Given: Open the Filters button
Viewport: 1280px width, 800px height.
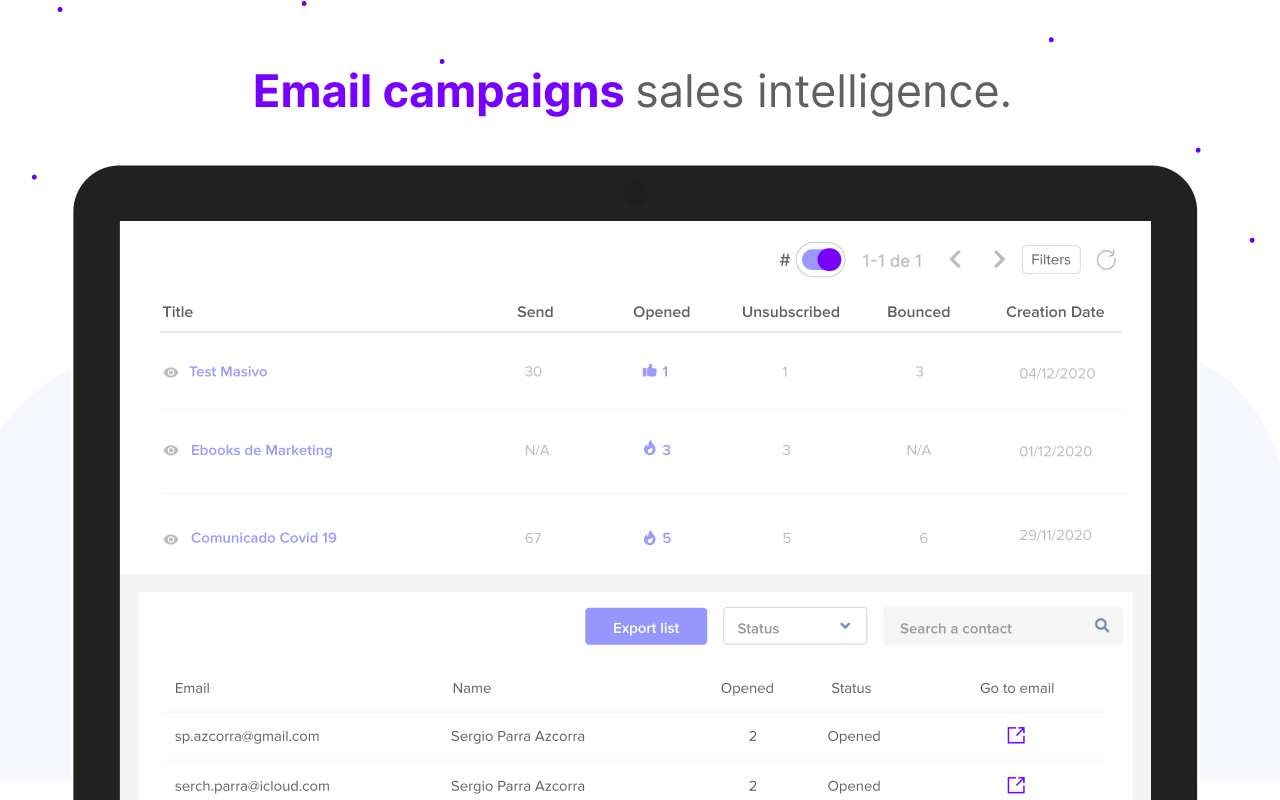Looking at the screenshot, I should coord(1051,260).
